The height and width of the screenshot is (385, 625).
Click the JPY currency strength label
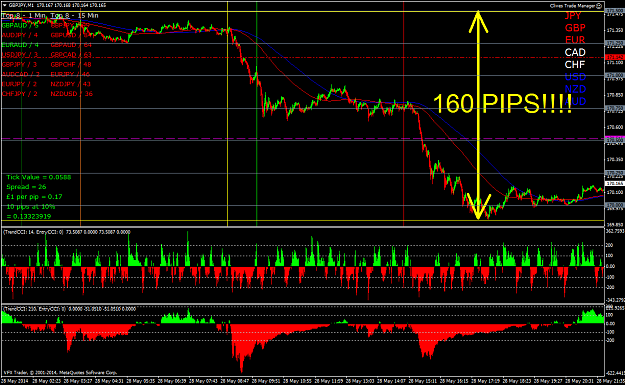click(573, 16)
